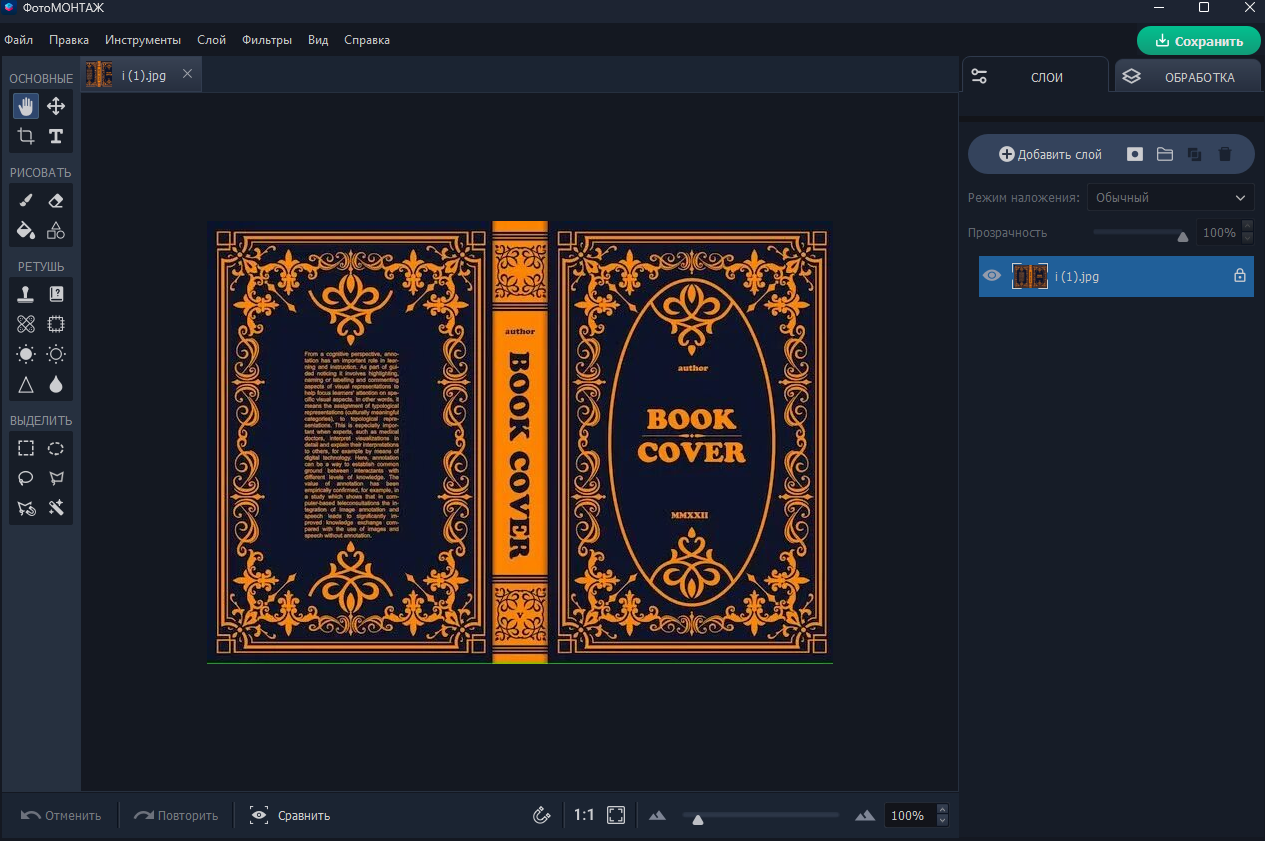
Task: Select the Sharpen triangle tool
Action: [x=26, y=384]
